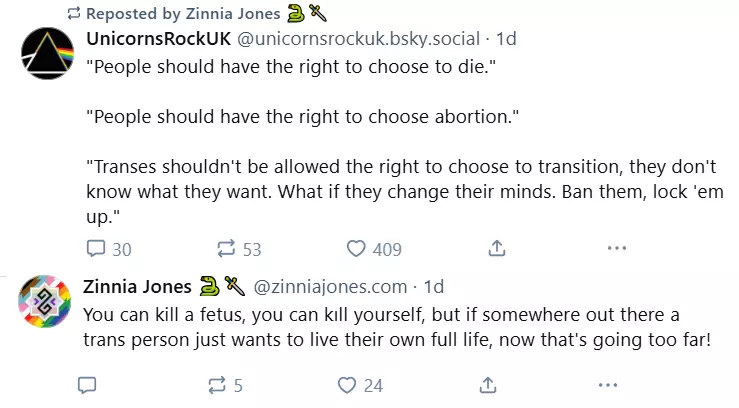Visit the @zinniajones.com handle
Image resolution: width=739 pixels, height=408 pixels.
330,287
